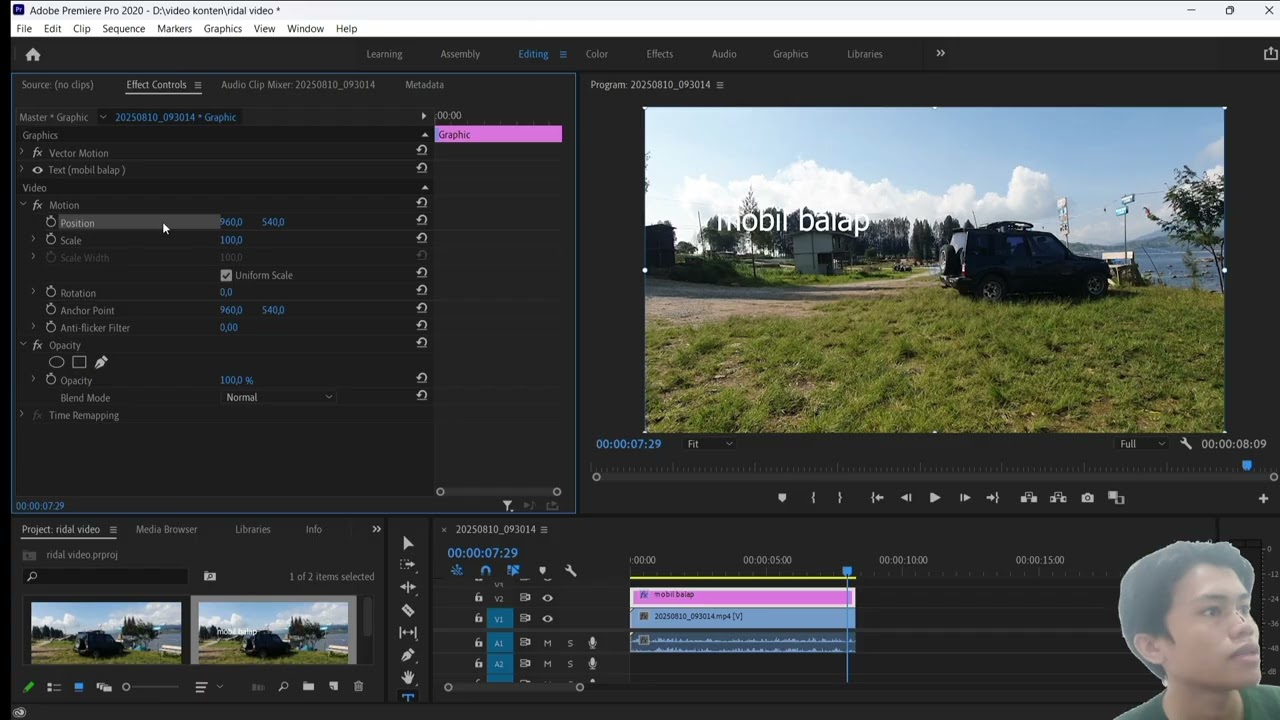Export frame with camera icon

click(1087, 498)
